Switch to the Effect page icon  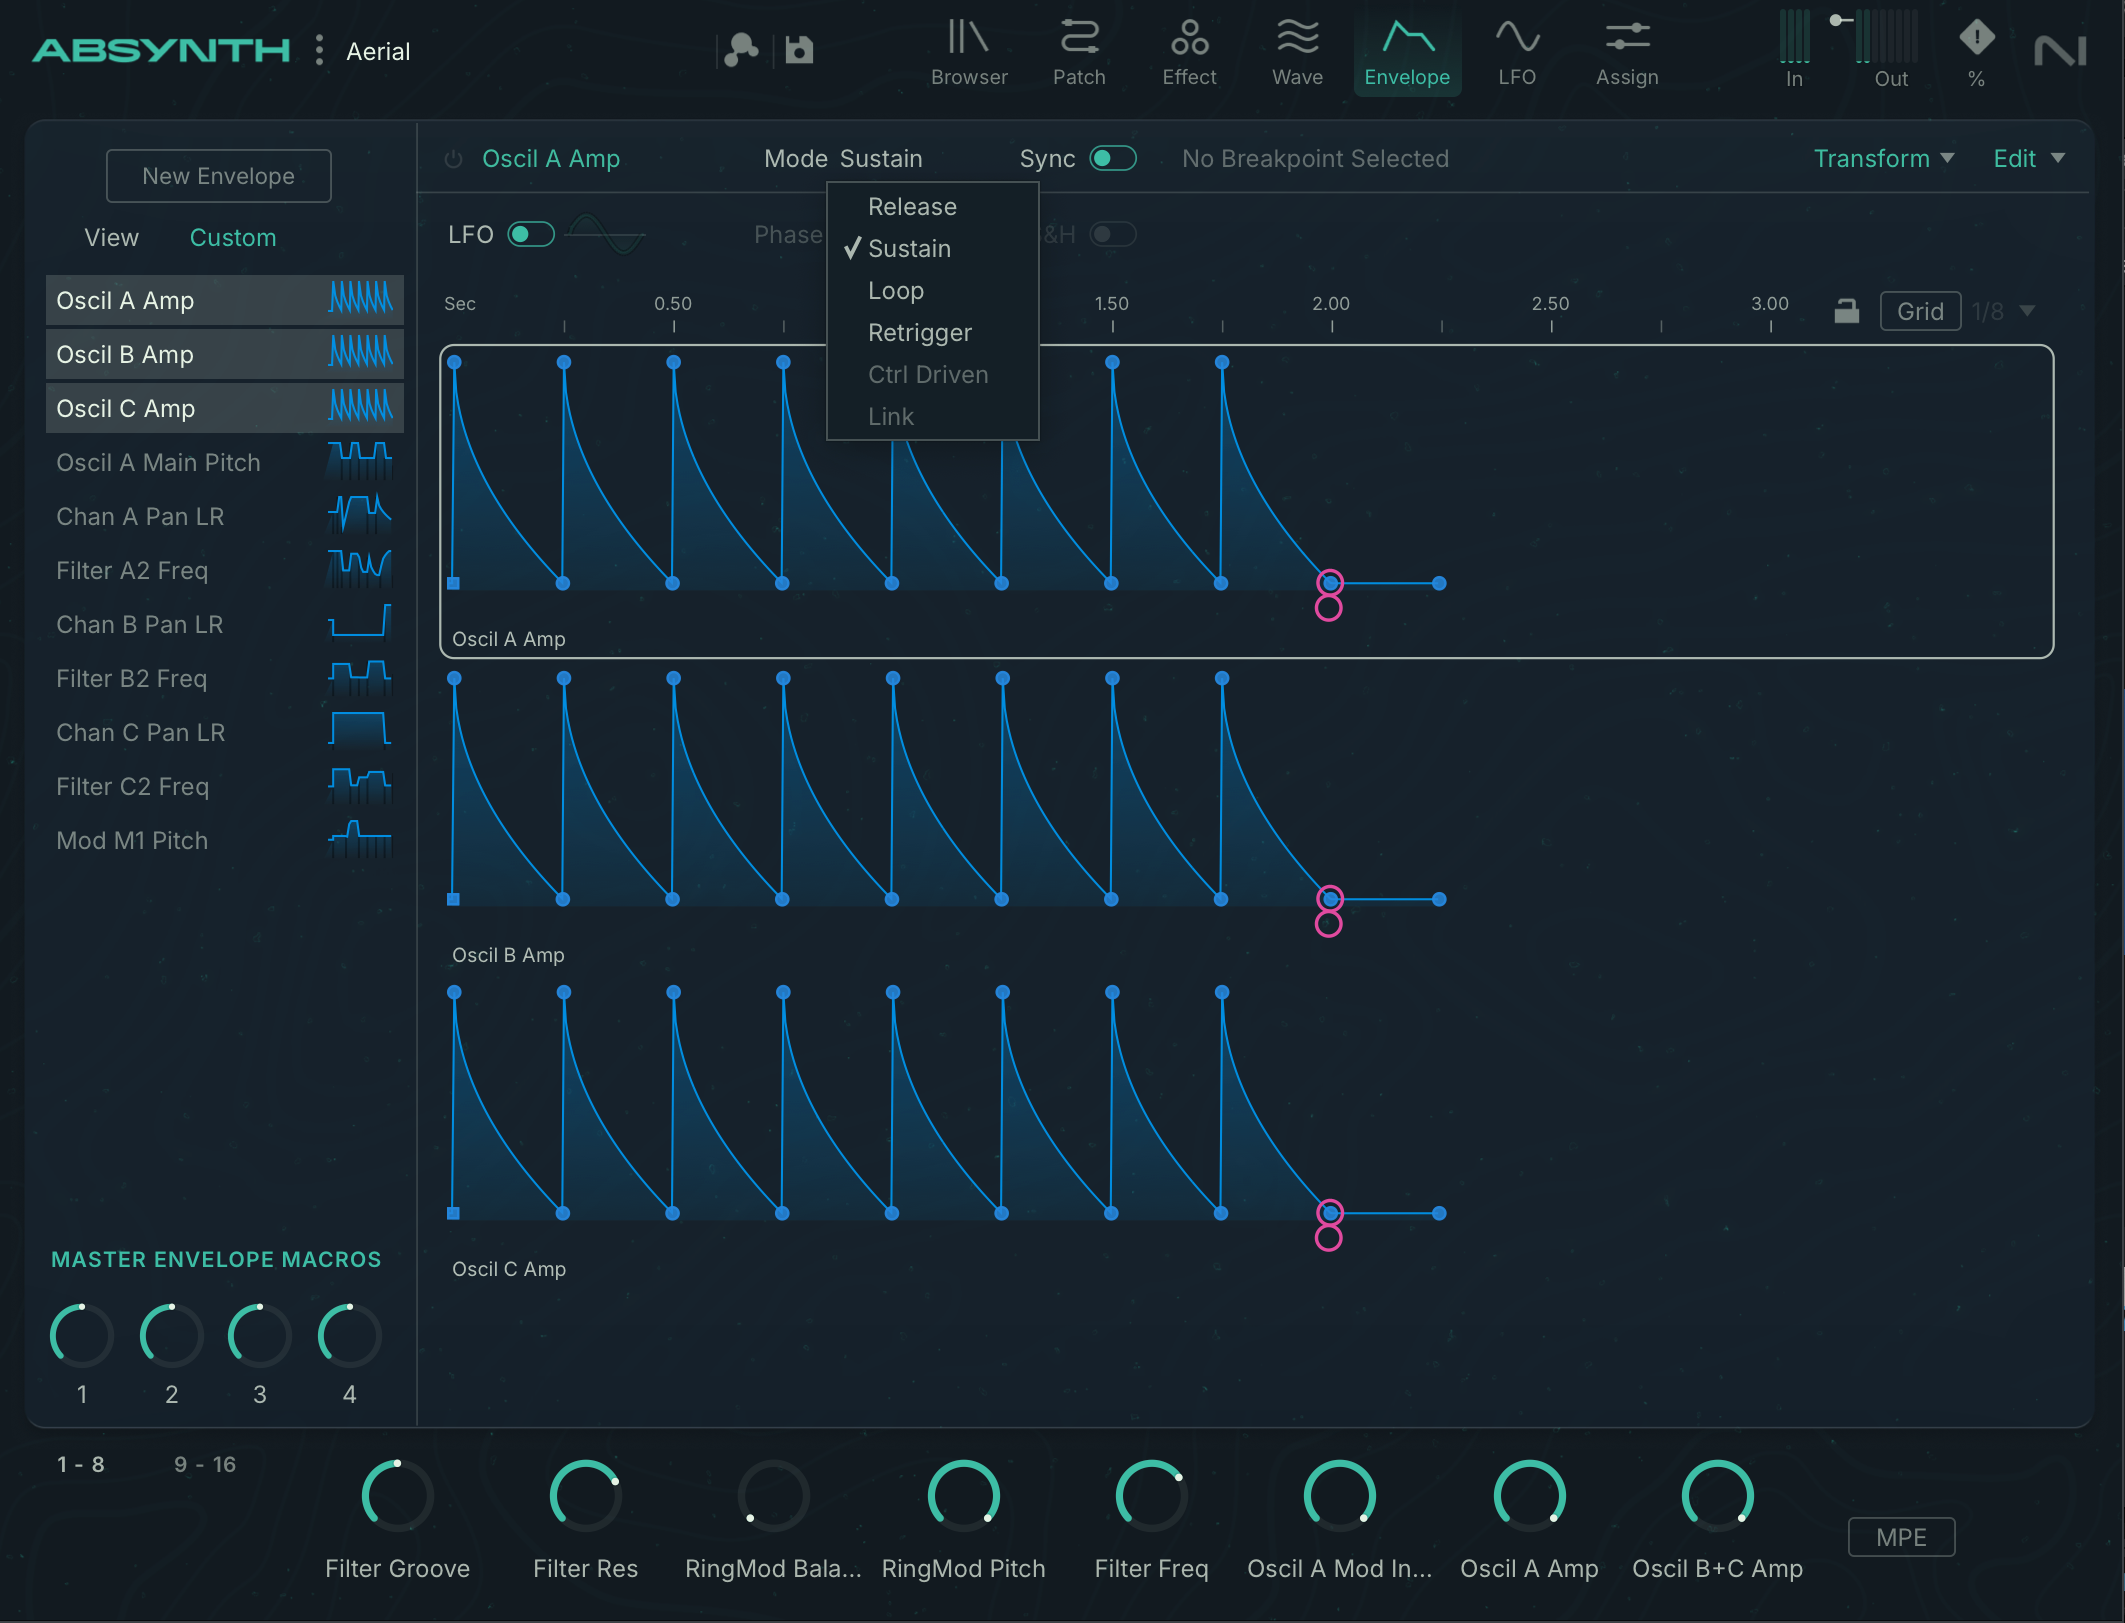click(x=1189, y=40)
